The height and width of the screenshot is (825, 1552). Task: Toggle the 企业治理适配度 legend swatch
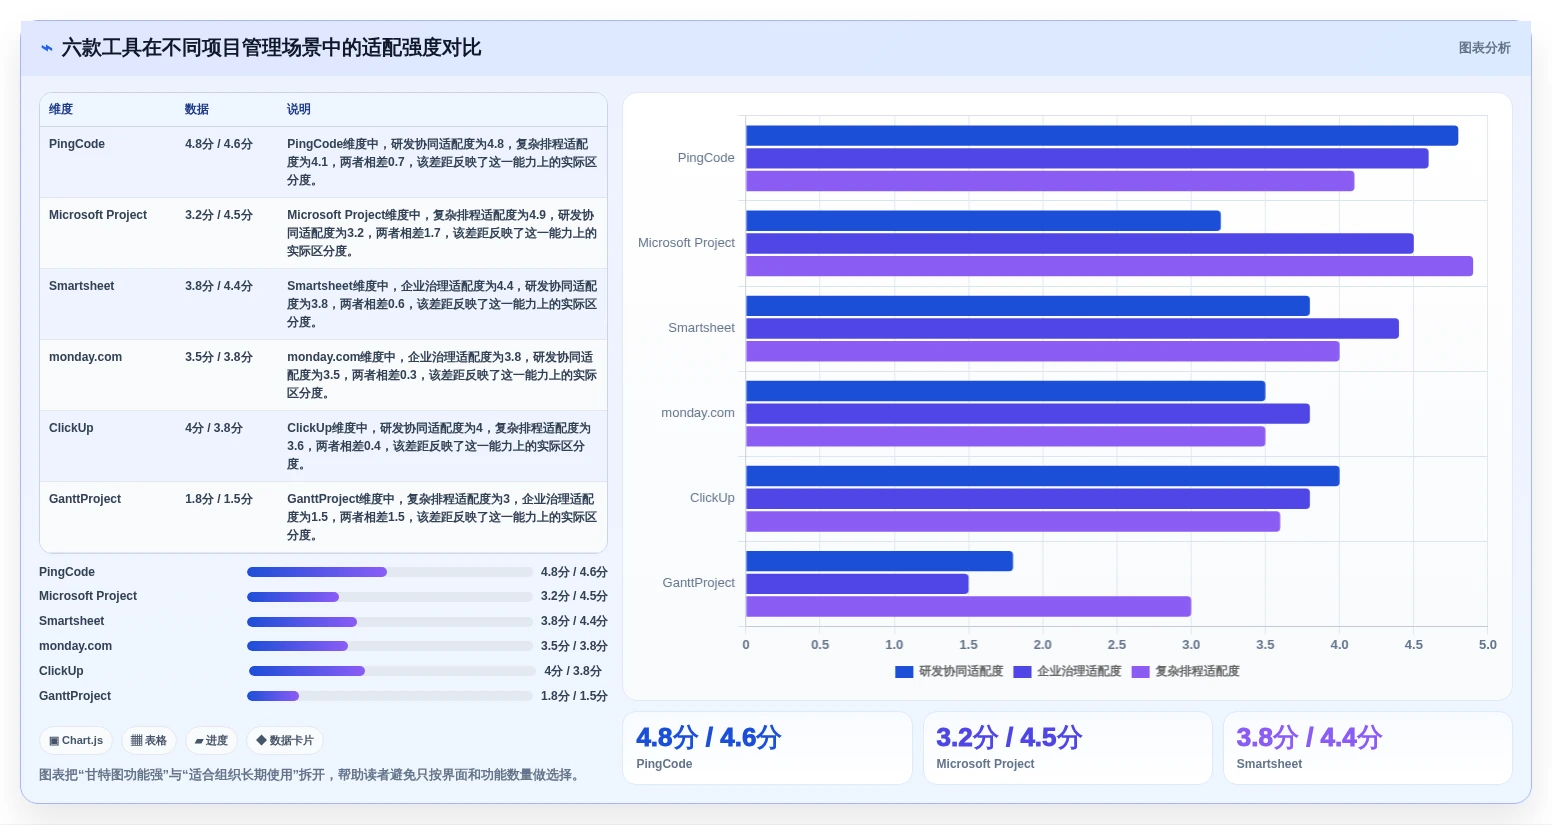[1022, 672]
